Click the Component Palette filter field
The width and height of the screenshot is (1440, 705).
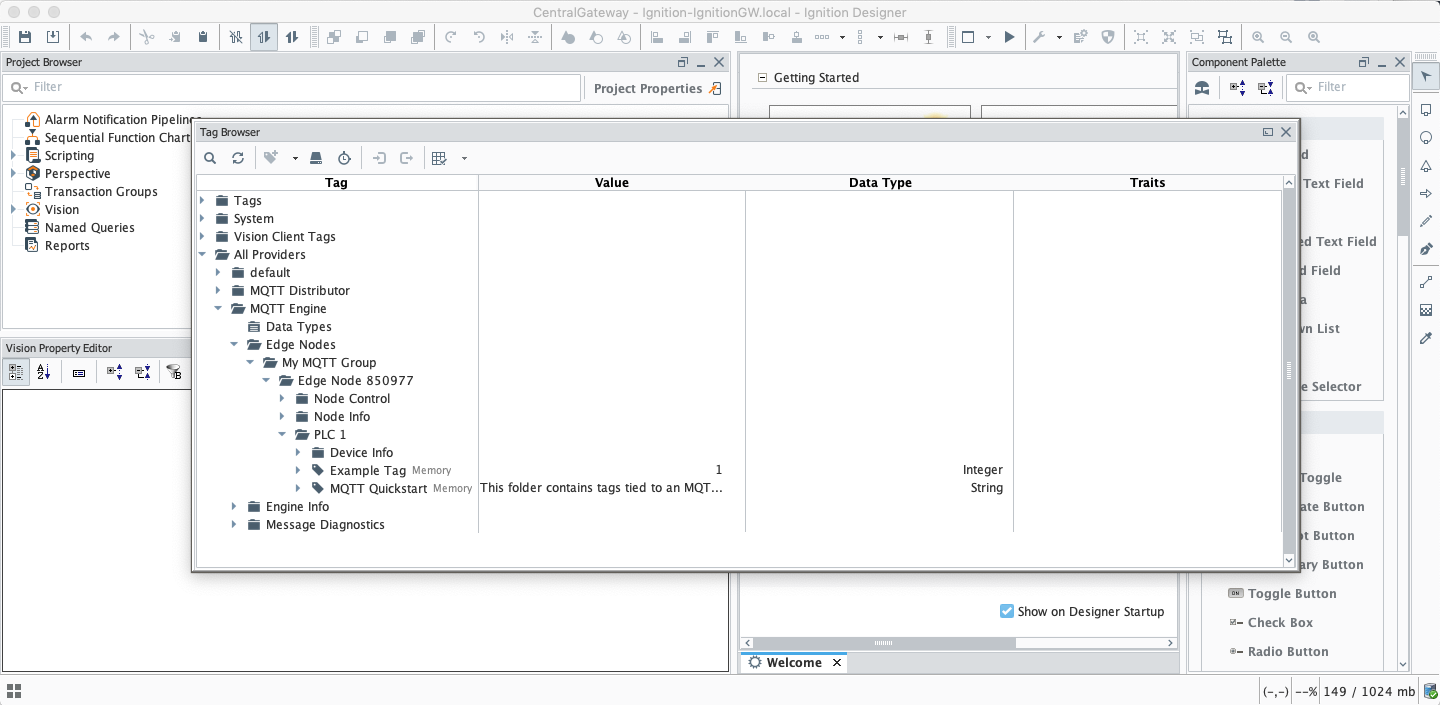(1348, 87)
